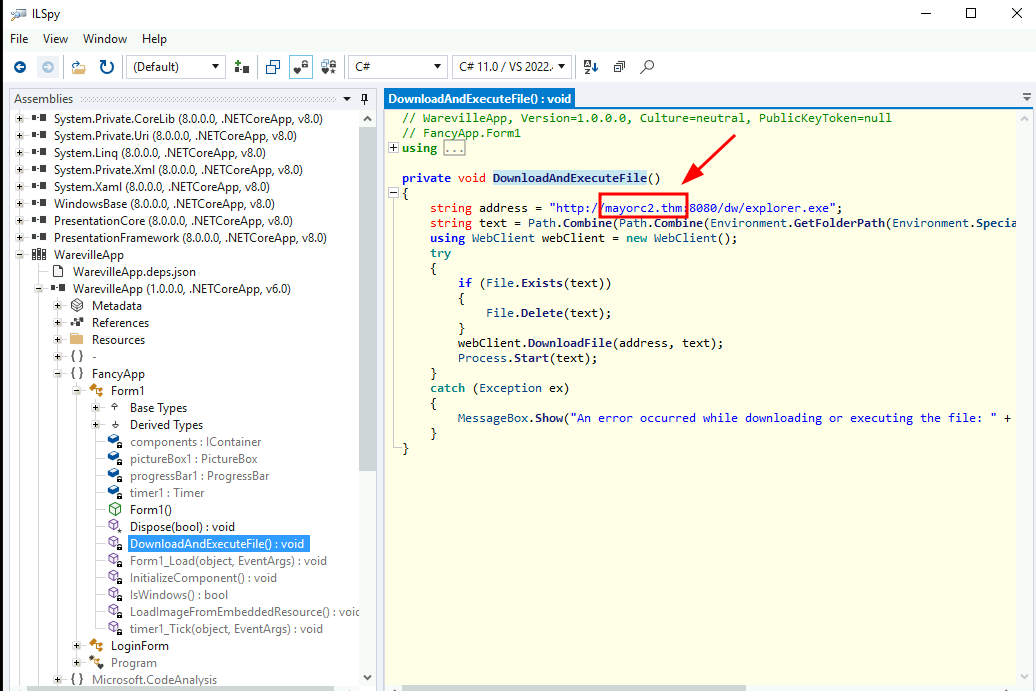Select WarevilleApp.deps.json file
Screen dimensions: 1036x691
[134, 272]
